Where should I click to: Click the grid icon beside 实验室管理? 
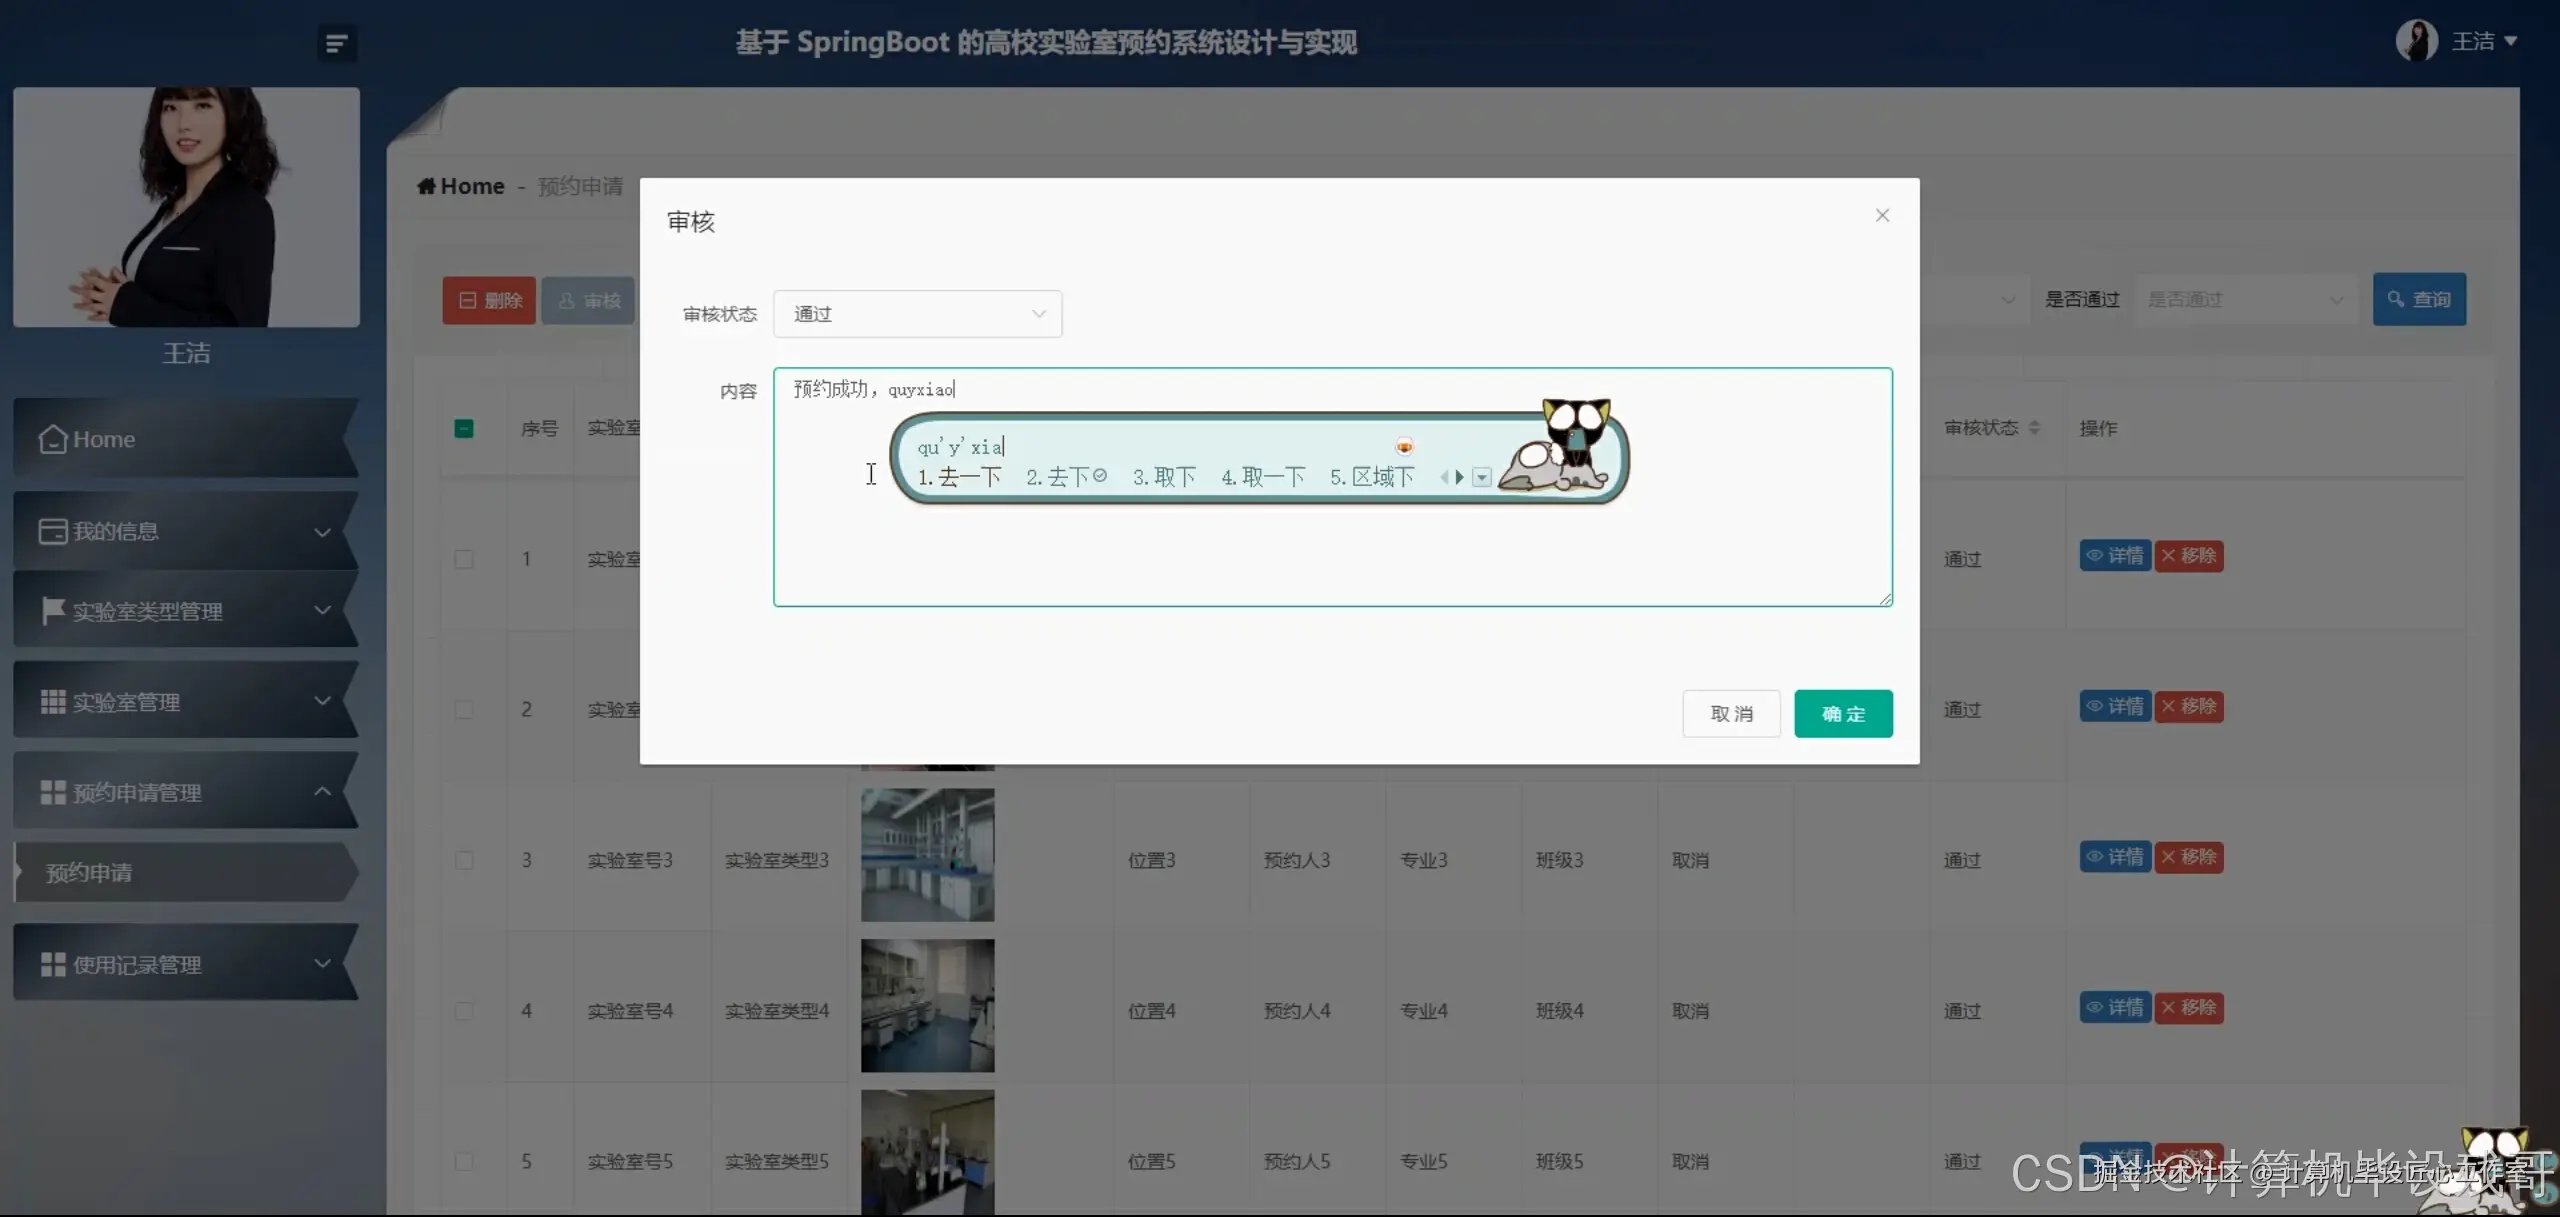52,701
